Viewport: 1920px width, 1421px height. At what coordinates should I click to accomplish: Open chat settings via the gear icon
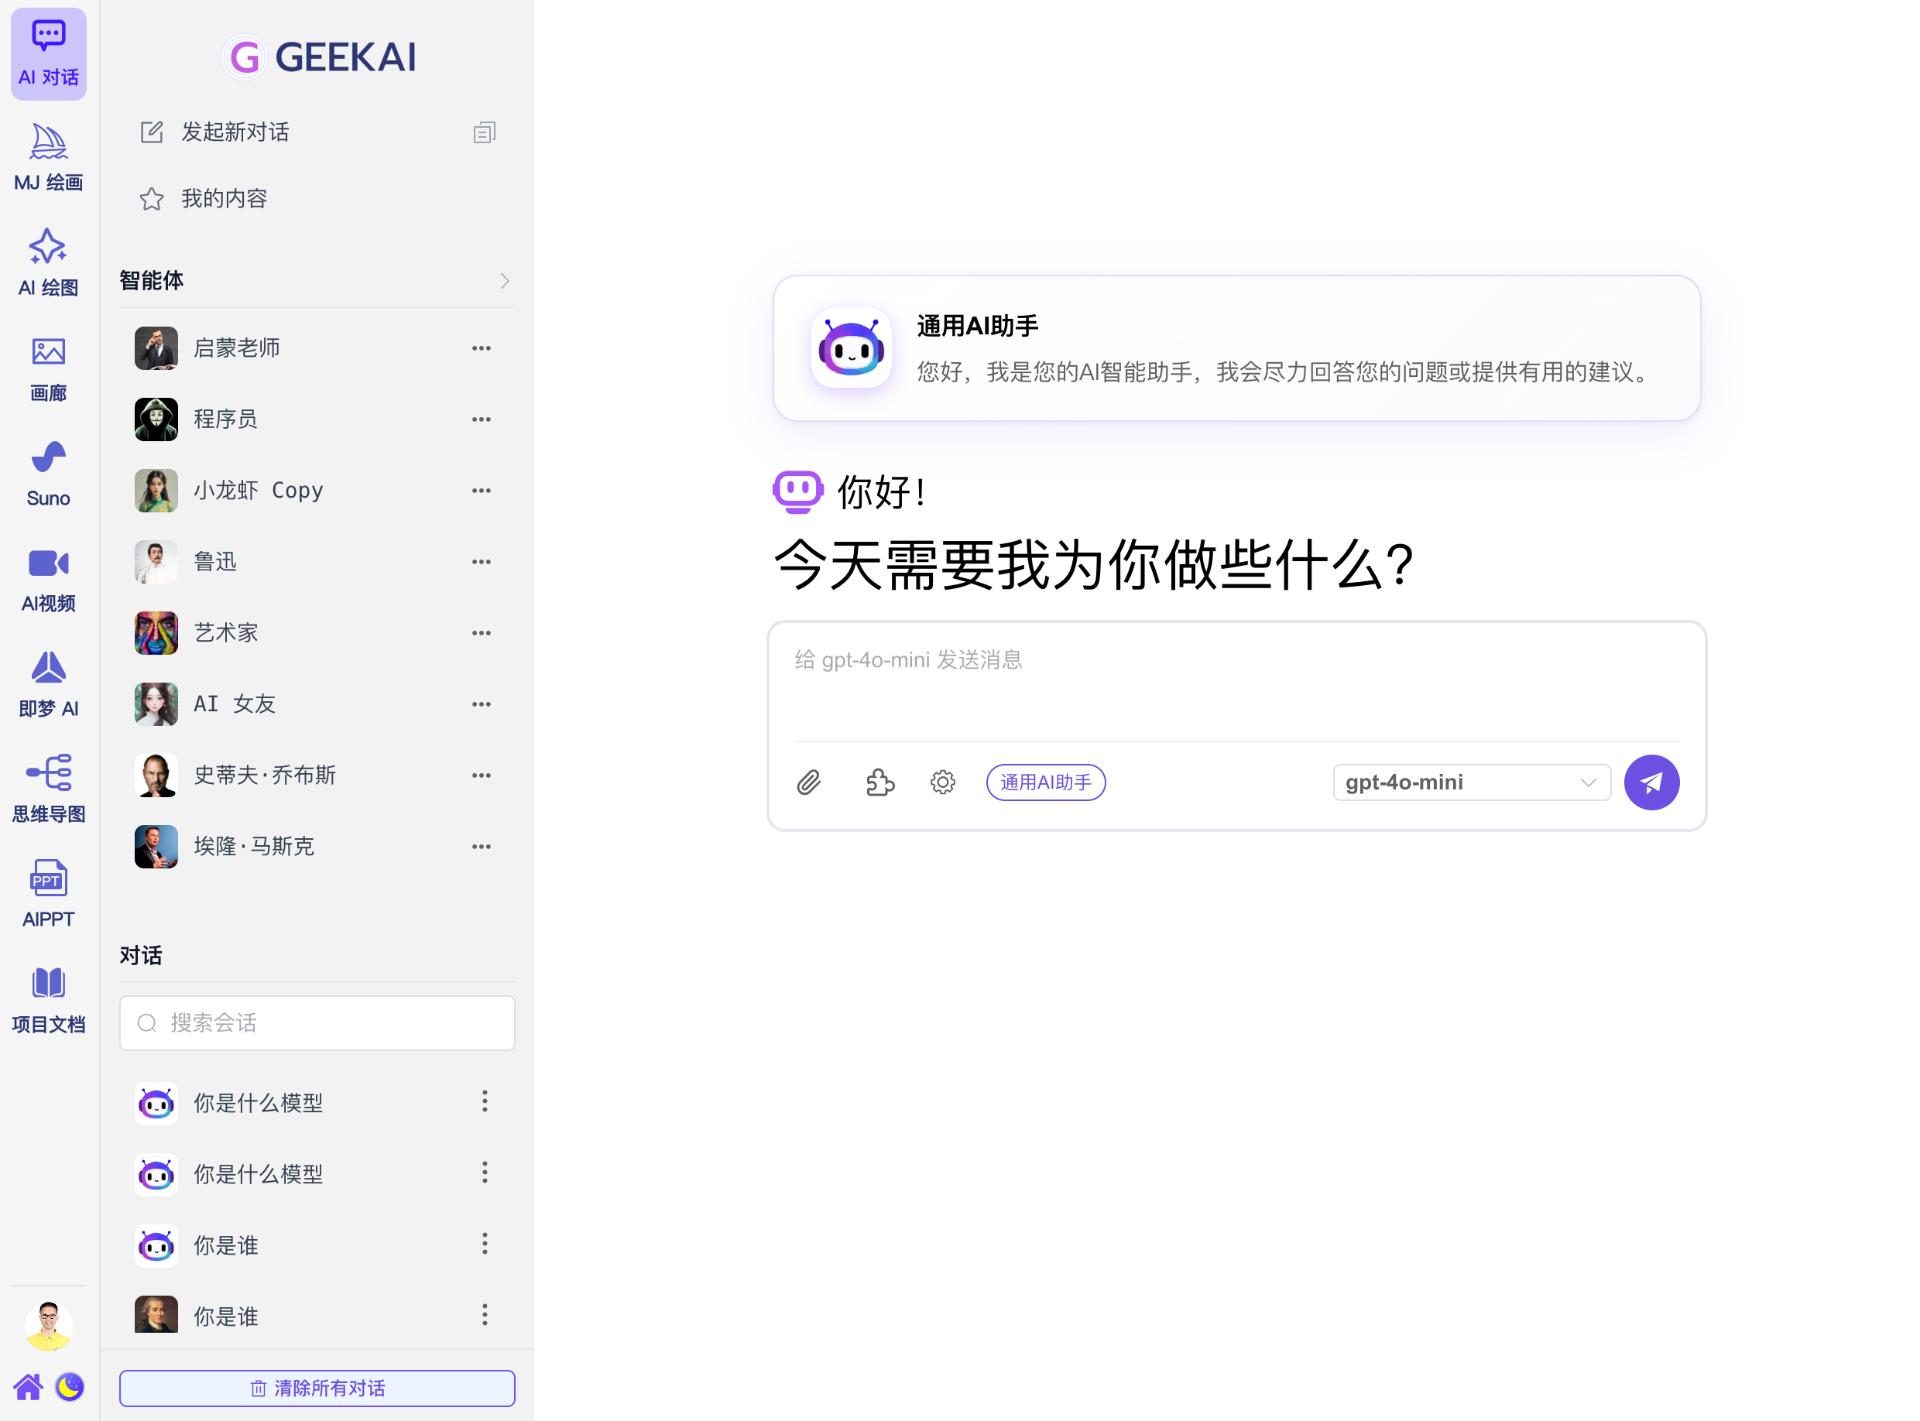point(941,782)
